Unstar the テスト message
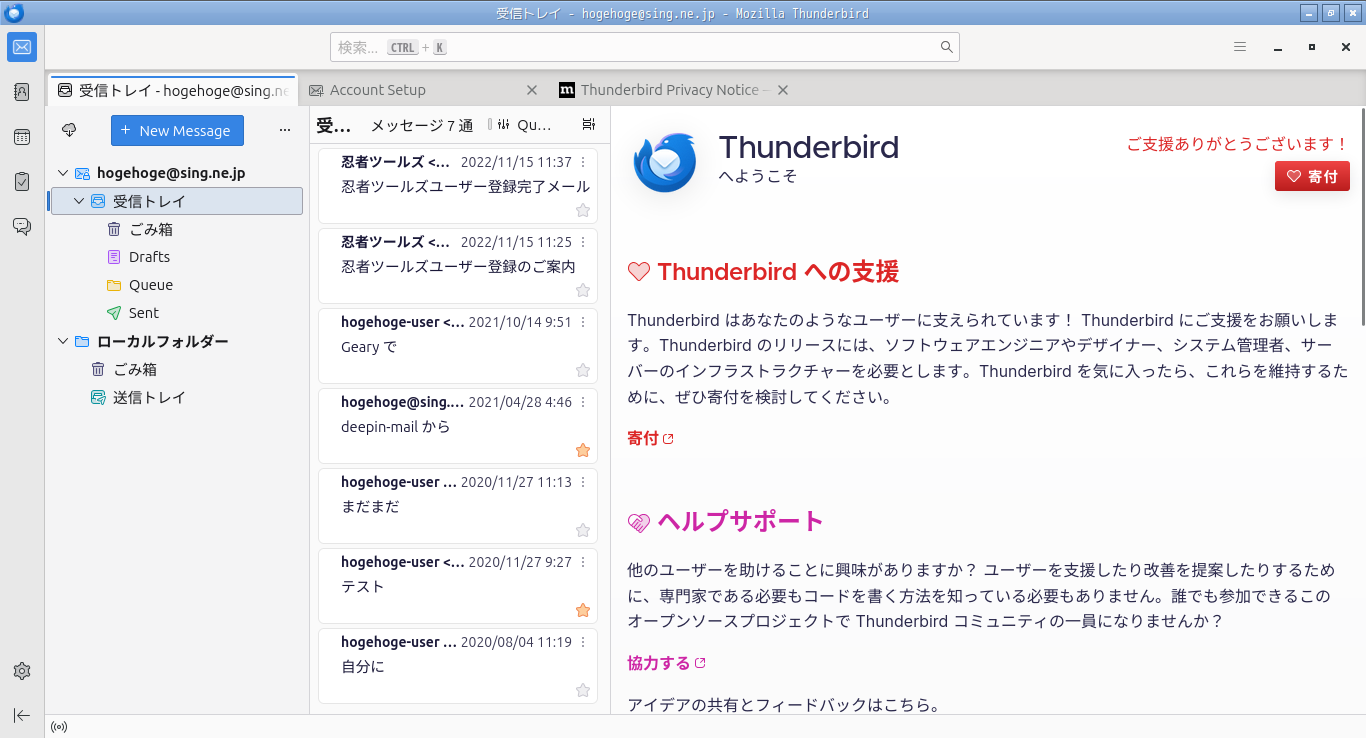This screenshot has width=1366, height=738. (583, 610)
